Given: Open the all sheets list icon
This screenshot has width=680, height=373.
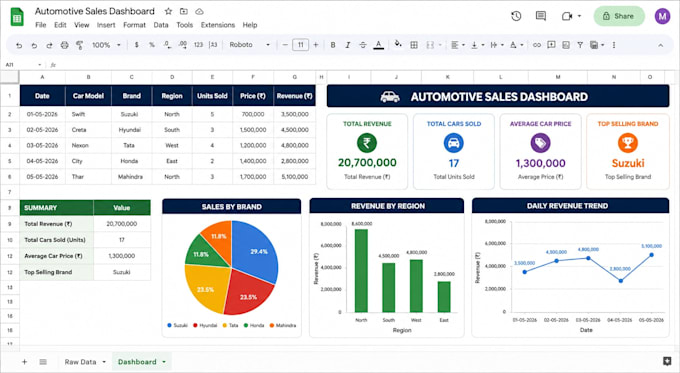Looking at the screenshot, I should [43, 362].
